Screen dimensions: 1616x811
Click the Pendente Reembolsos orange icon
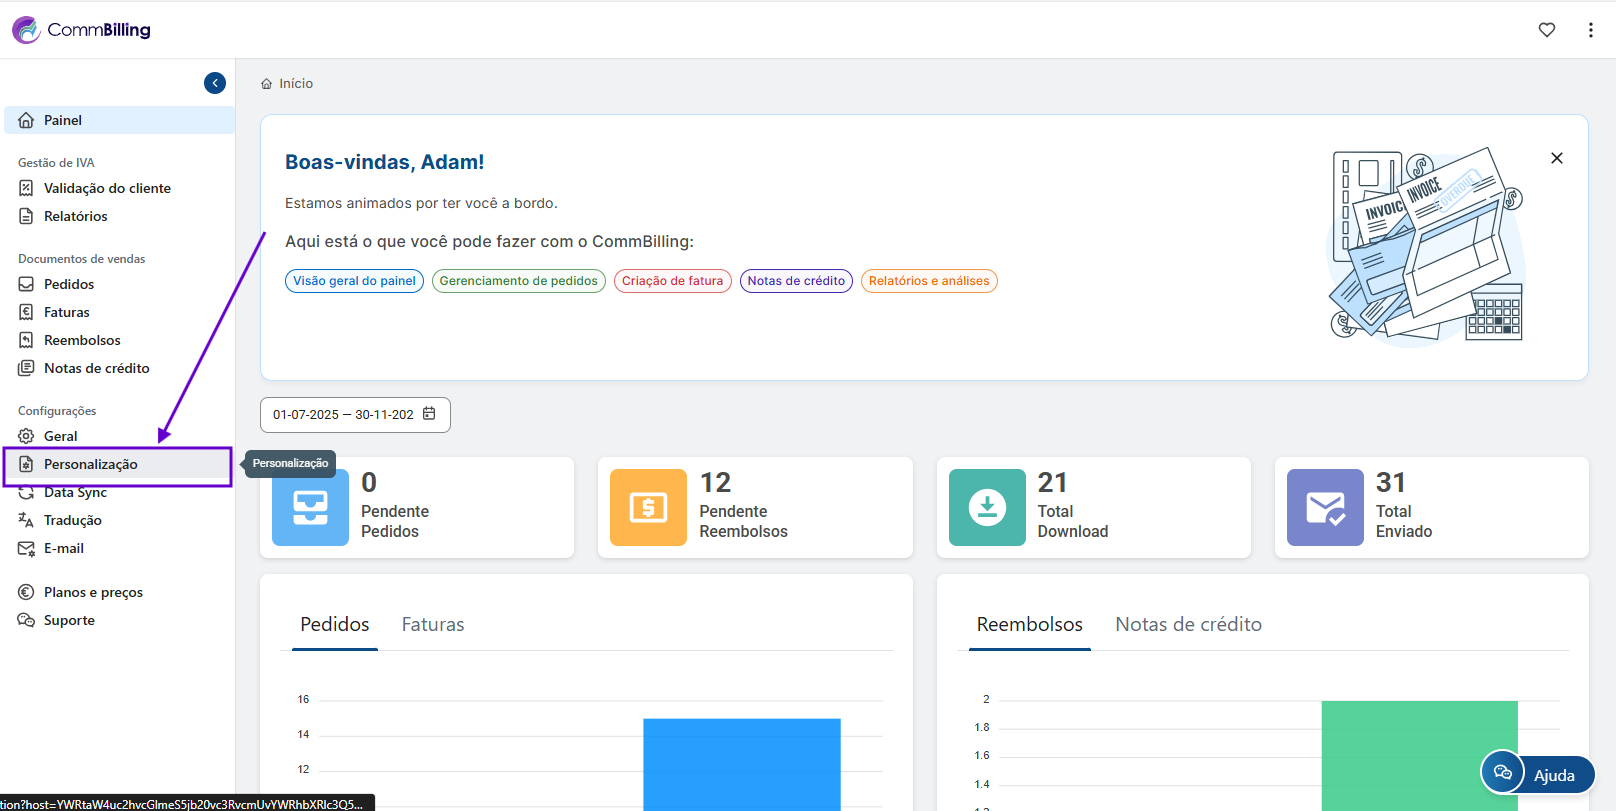(648, 507)
